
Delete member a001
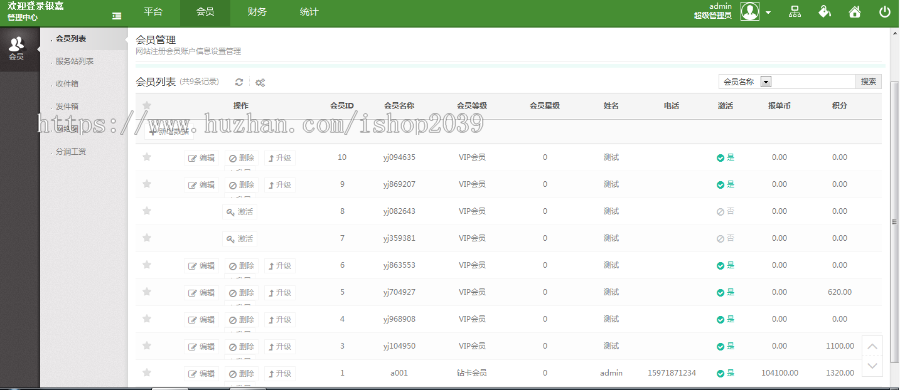[241, 374]
